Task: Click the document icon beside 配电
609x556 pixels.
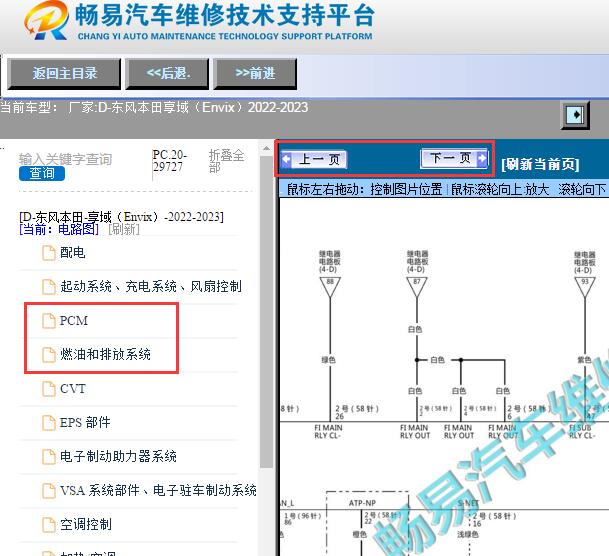Action: click(x=49, y=253)
